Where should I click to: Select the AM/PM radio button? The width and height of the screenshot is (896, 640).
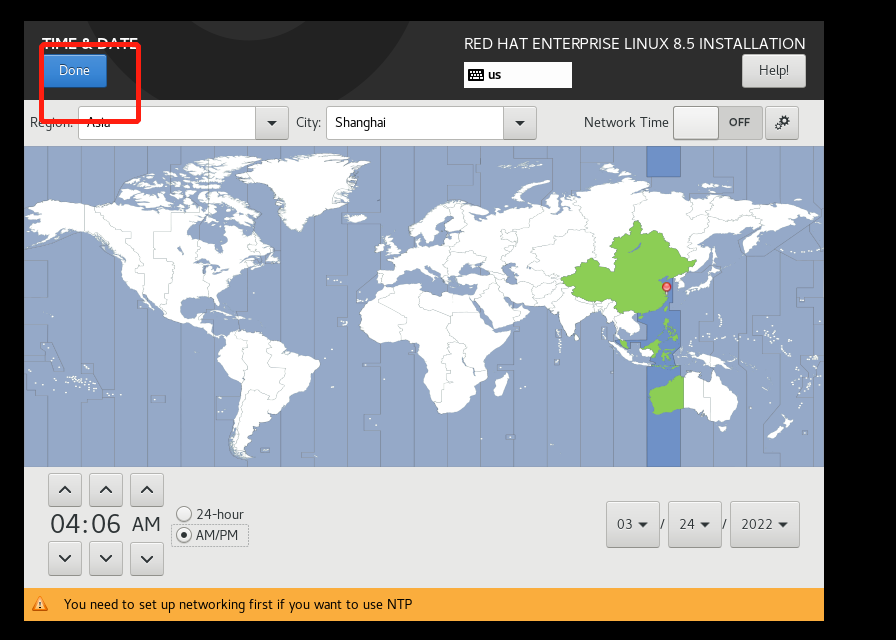tap(183, 535)
